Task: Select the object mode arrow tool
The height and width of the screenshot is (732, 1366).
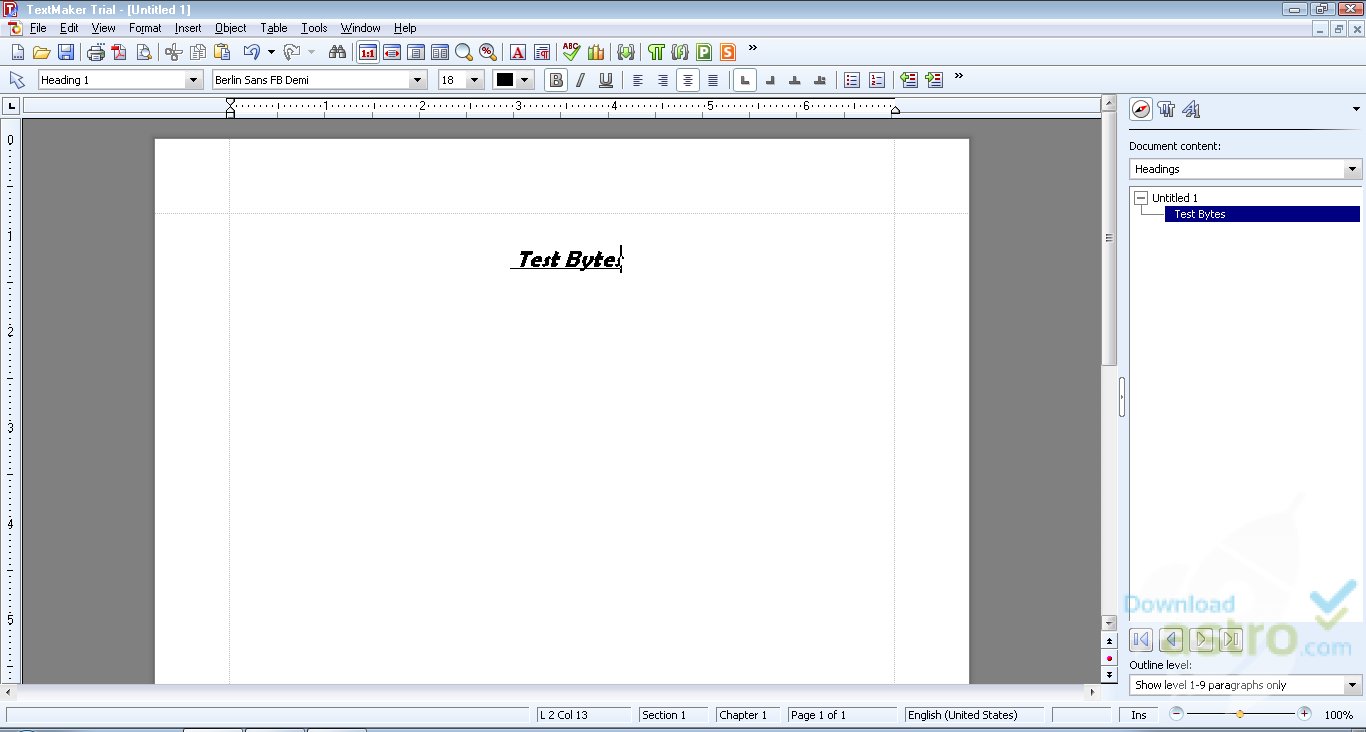Action: tap(16, 80)
